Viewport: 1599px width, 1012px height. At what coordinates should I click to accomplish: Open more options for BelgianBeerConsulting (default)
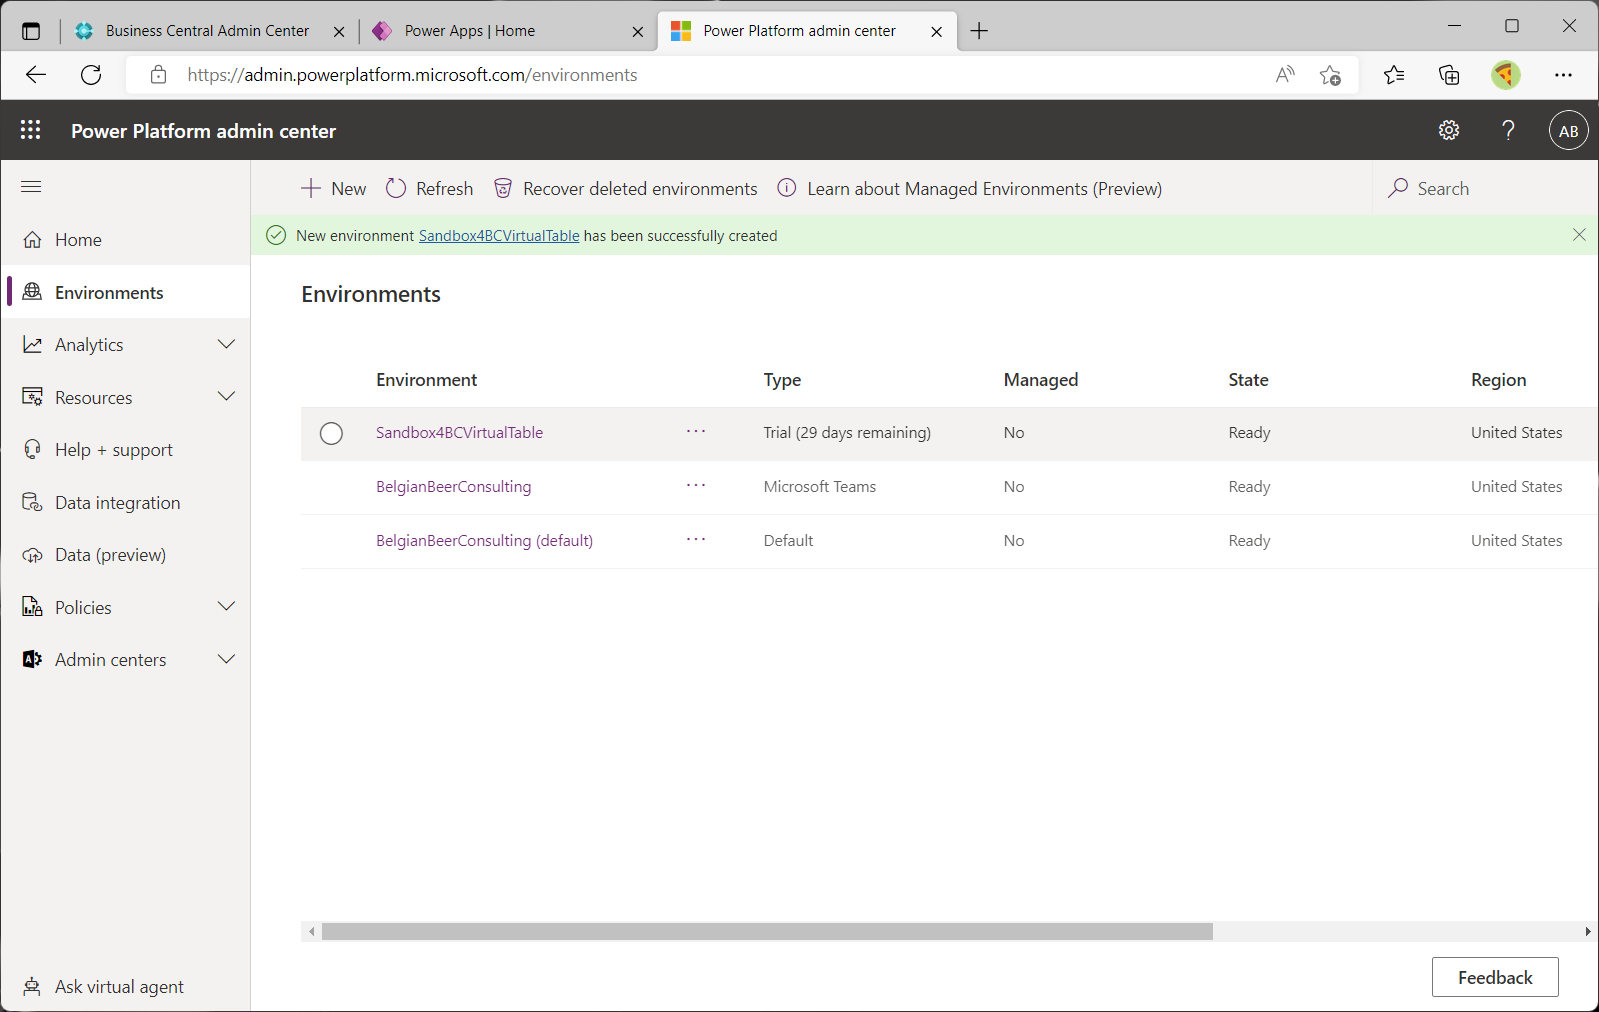click(696, 540)
